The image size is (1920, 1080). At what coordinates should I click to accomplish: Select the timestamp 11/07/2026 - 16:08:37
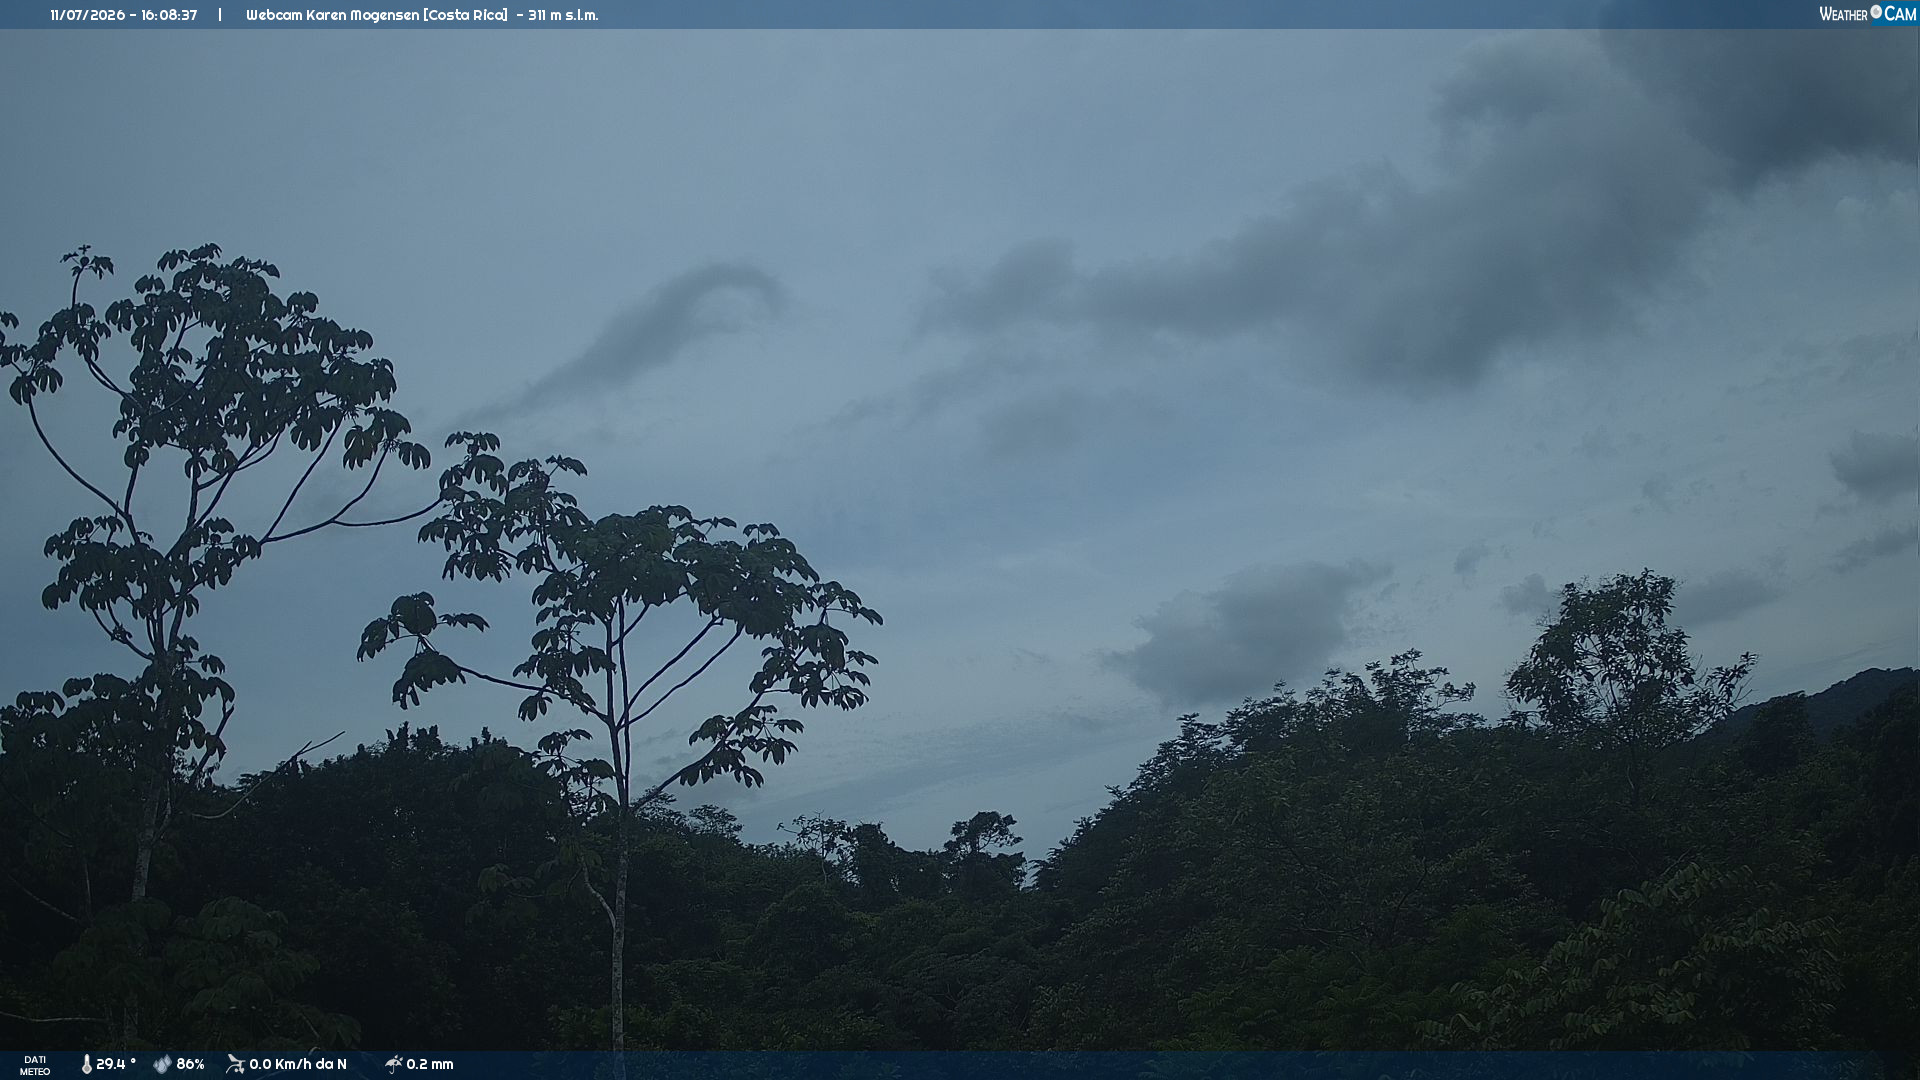[x=124, y=15]
